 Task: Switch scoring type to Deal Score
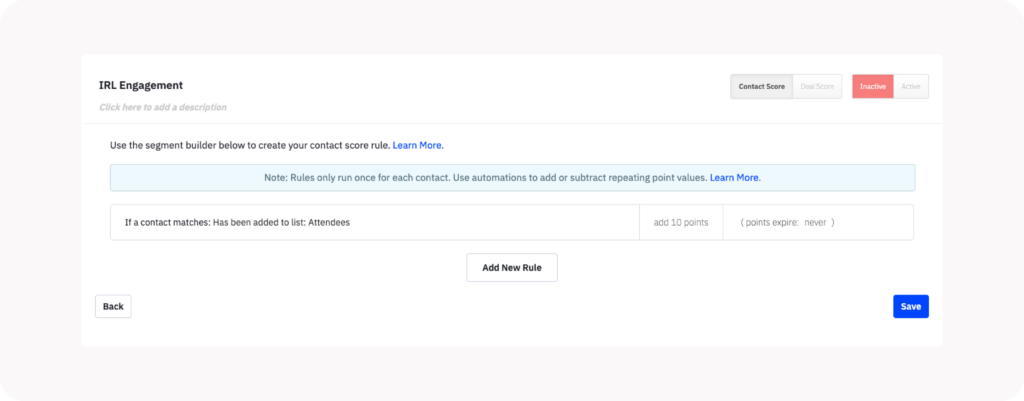click(x=817, y=86)
